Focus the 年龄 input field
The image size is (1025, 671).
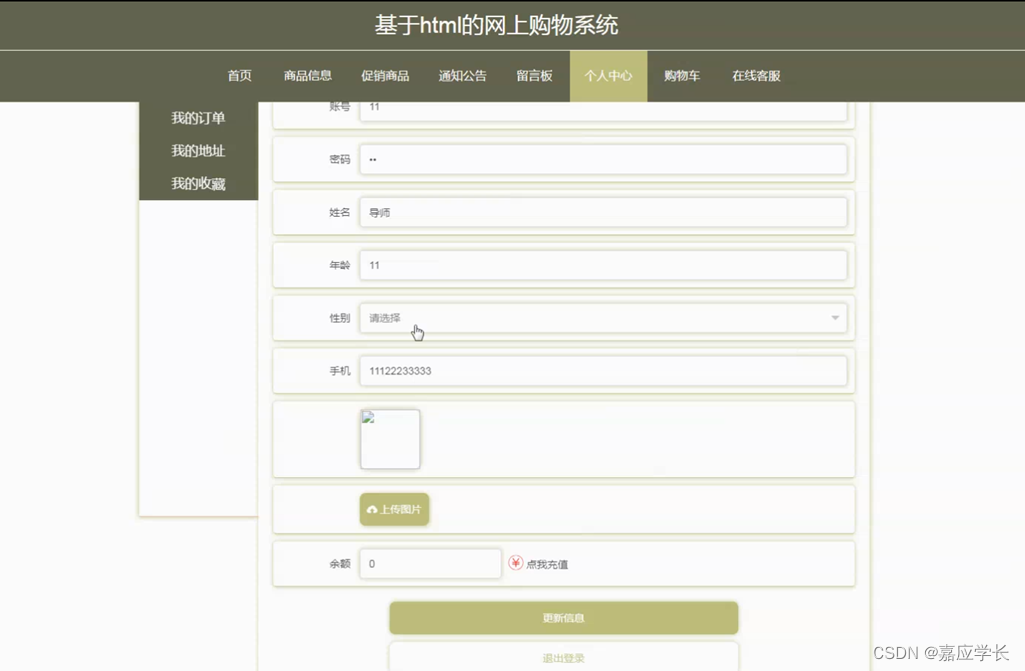point(603,265)
